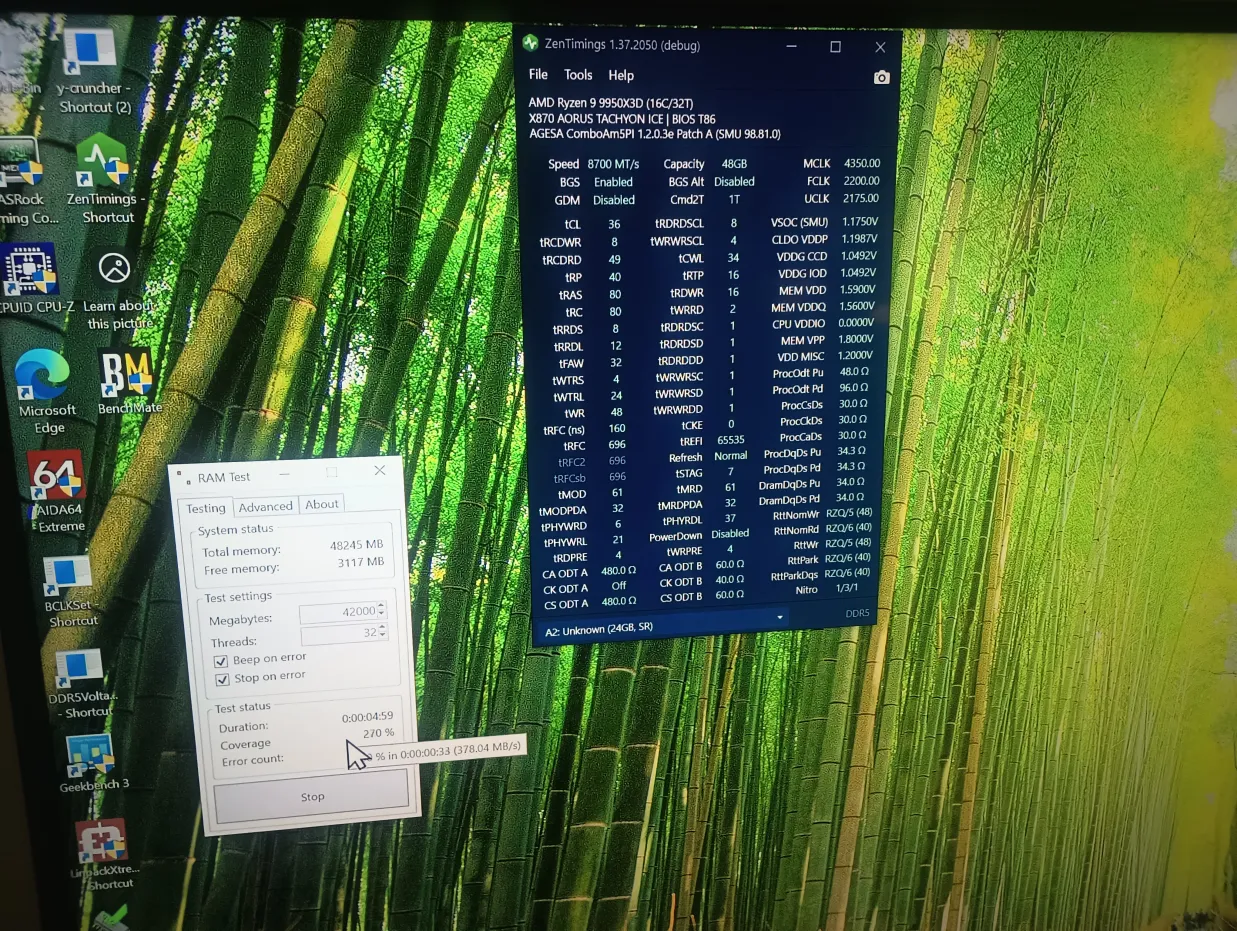Open BenchMate desktop icon
Screen dimensions: 1237x931
click(127, 381)
